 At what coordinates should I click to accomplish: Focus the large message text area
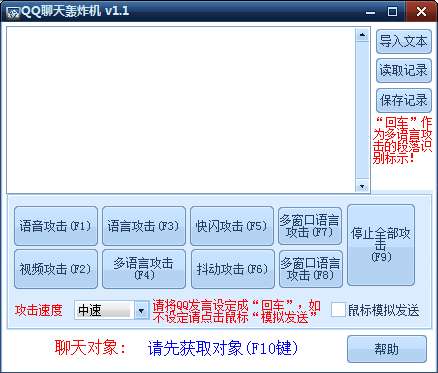pyautogui.click(x=181, y=110)
